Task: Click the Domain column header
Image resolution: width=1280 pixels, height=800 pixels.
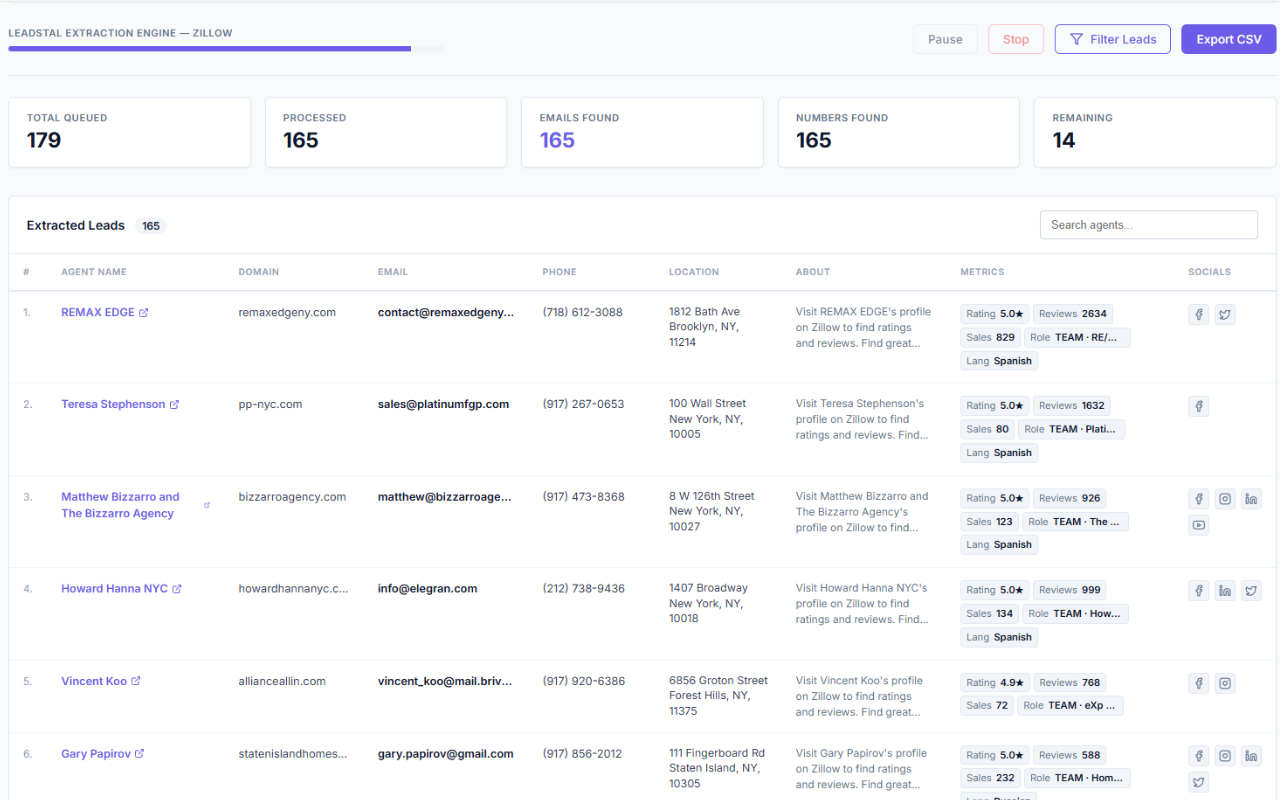Action: [259, 272]
